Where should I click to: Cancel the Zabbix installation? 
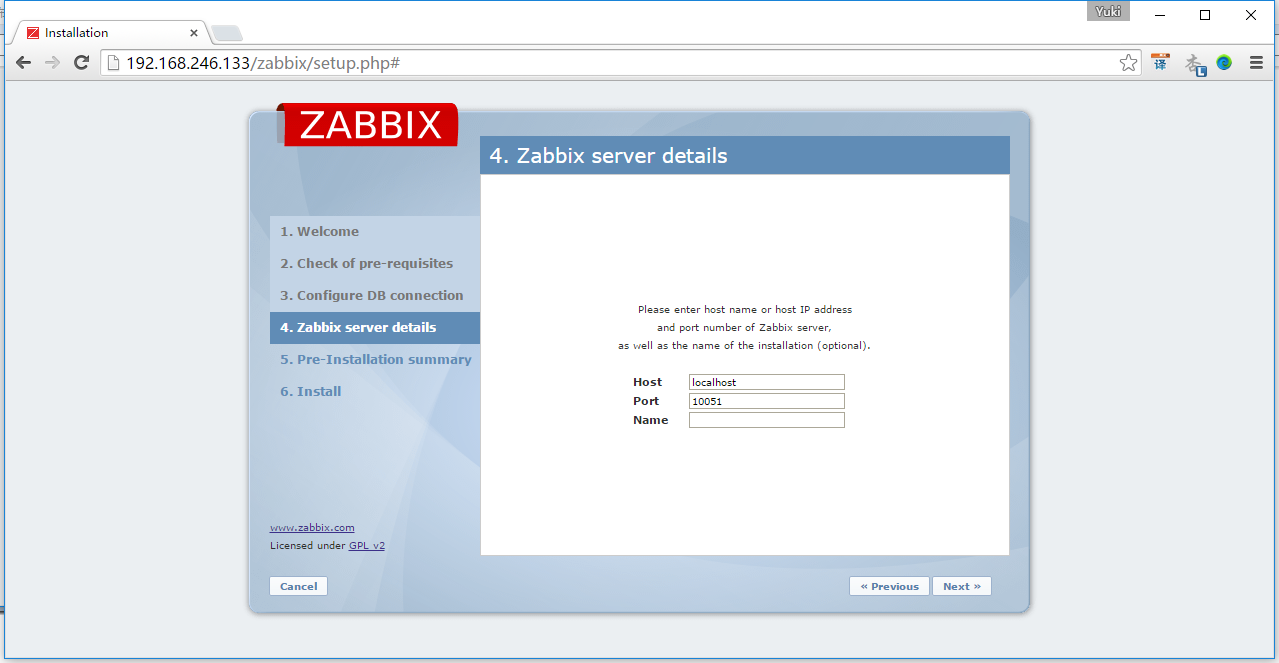click(x=298, y=586)
